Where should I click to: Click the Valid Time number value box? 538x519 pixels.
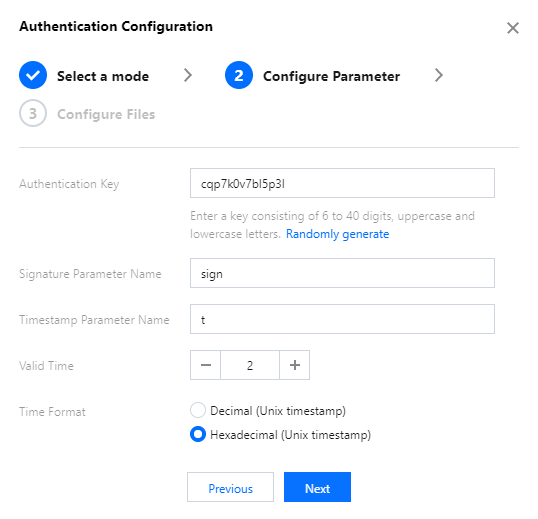coord(250,365)
